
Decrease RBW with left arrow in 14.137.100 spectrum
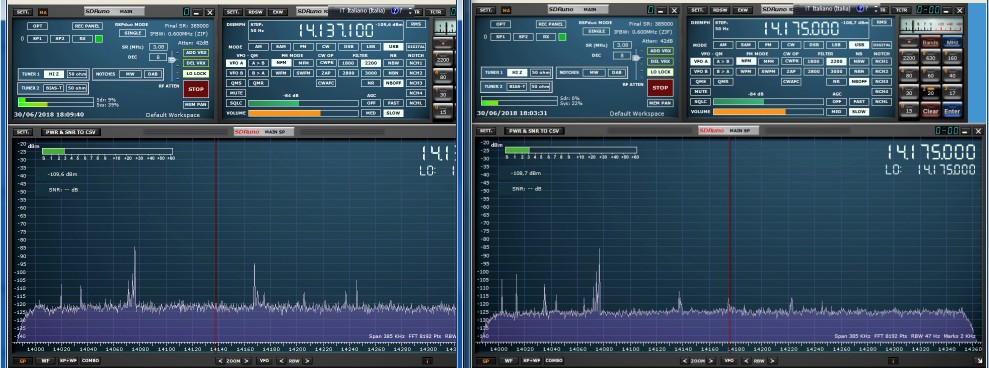(280, 360)
